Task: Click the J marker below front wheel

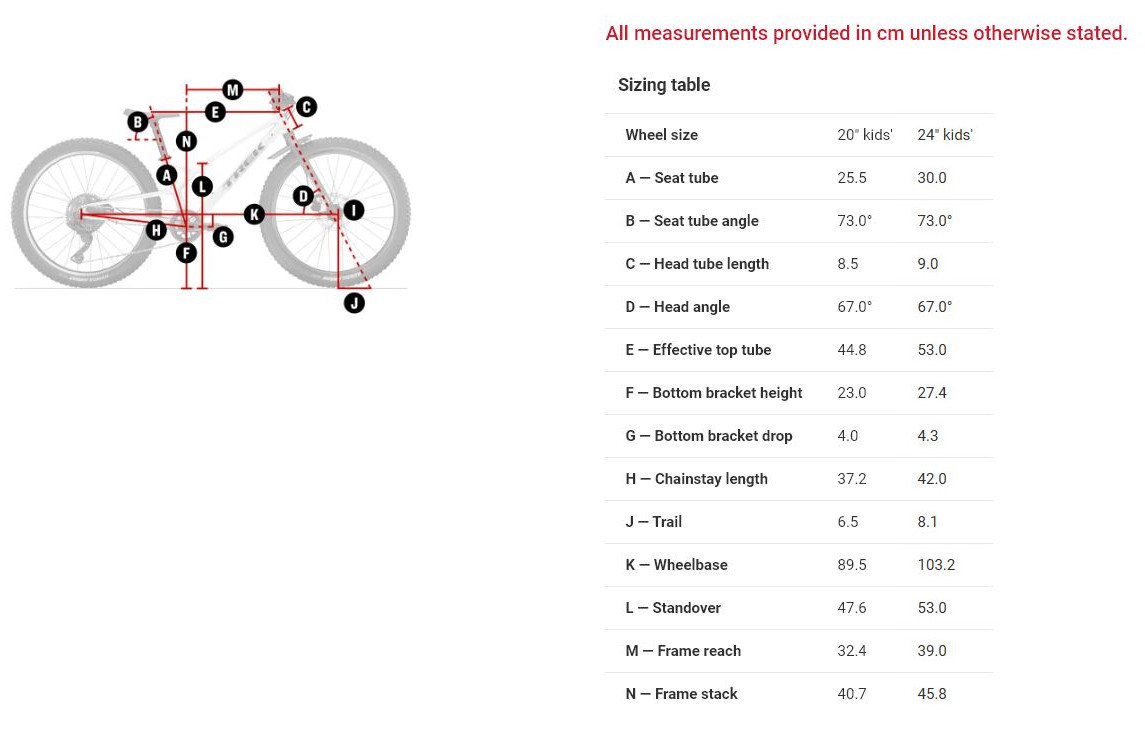Action: pos(354,302)
